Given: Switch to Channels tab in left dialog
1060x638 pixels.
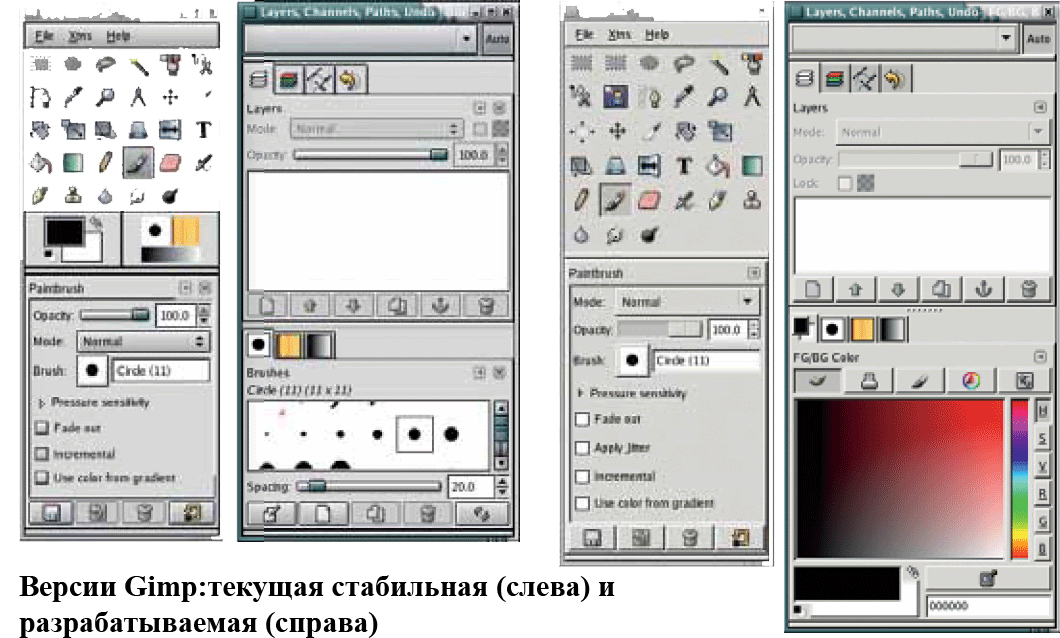Looking at the screenshot, I should 289,80.
